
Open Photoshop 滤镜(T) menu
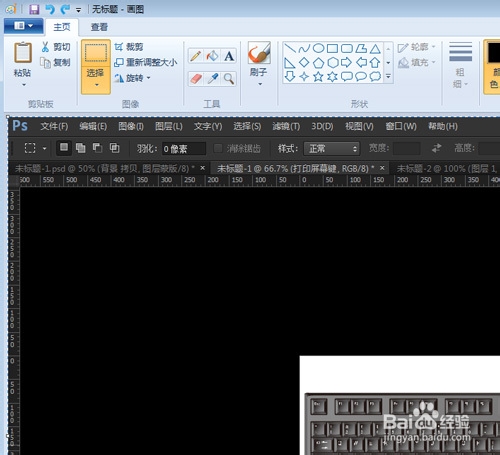pos(286,126)
